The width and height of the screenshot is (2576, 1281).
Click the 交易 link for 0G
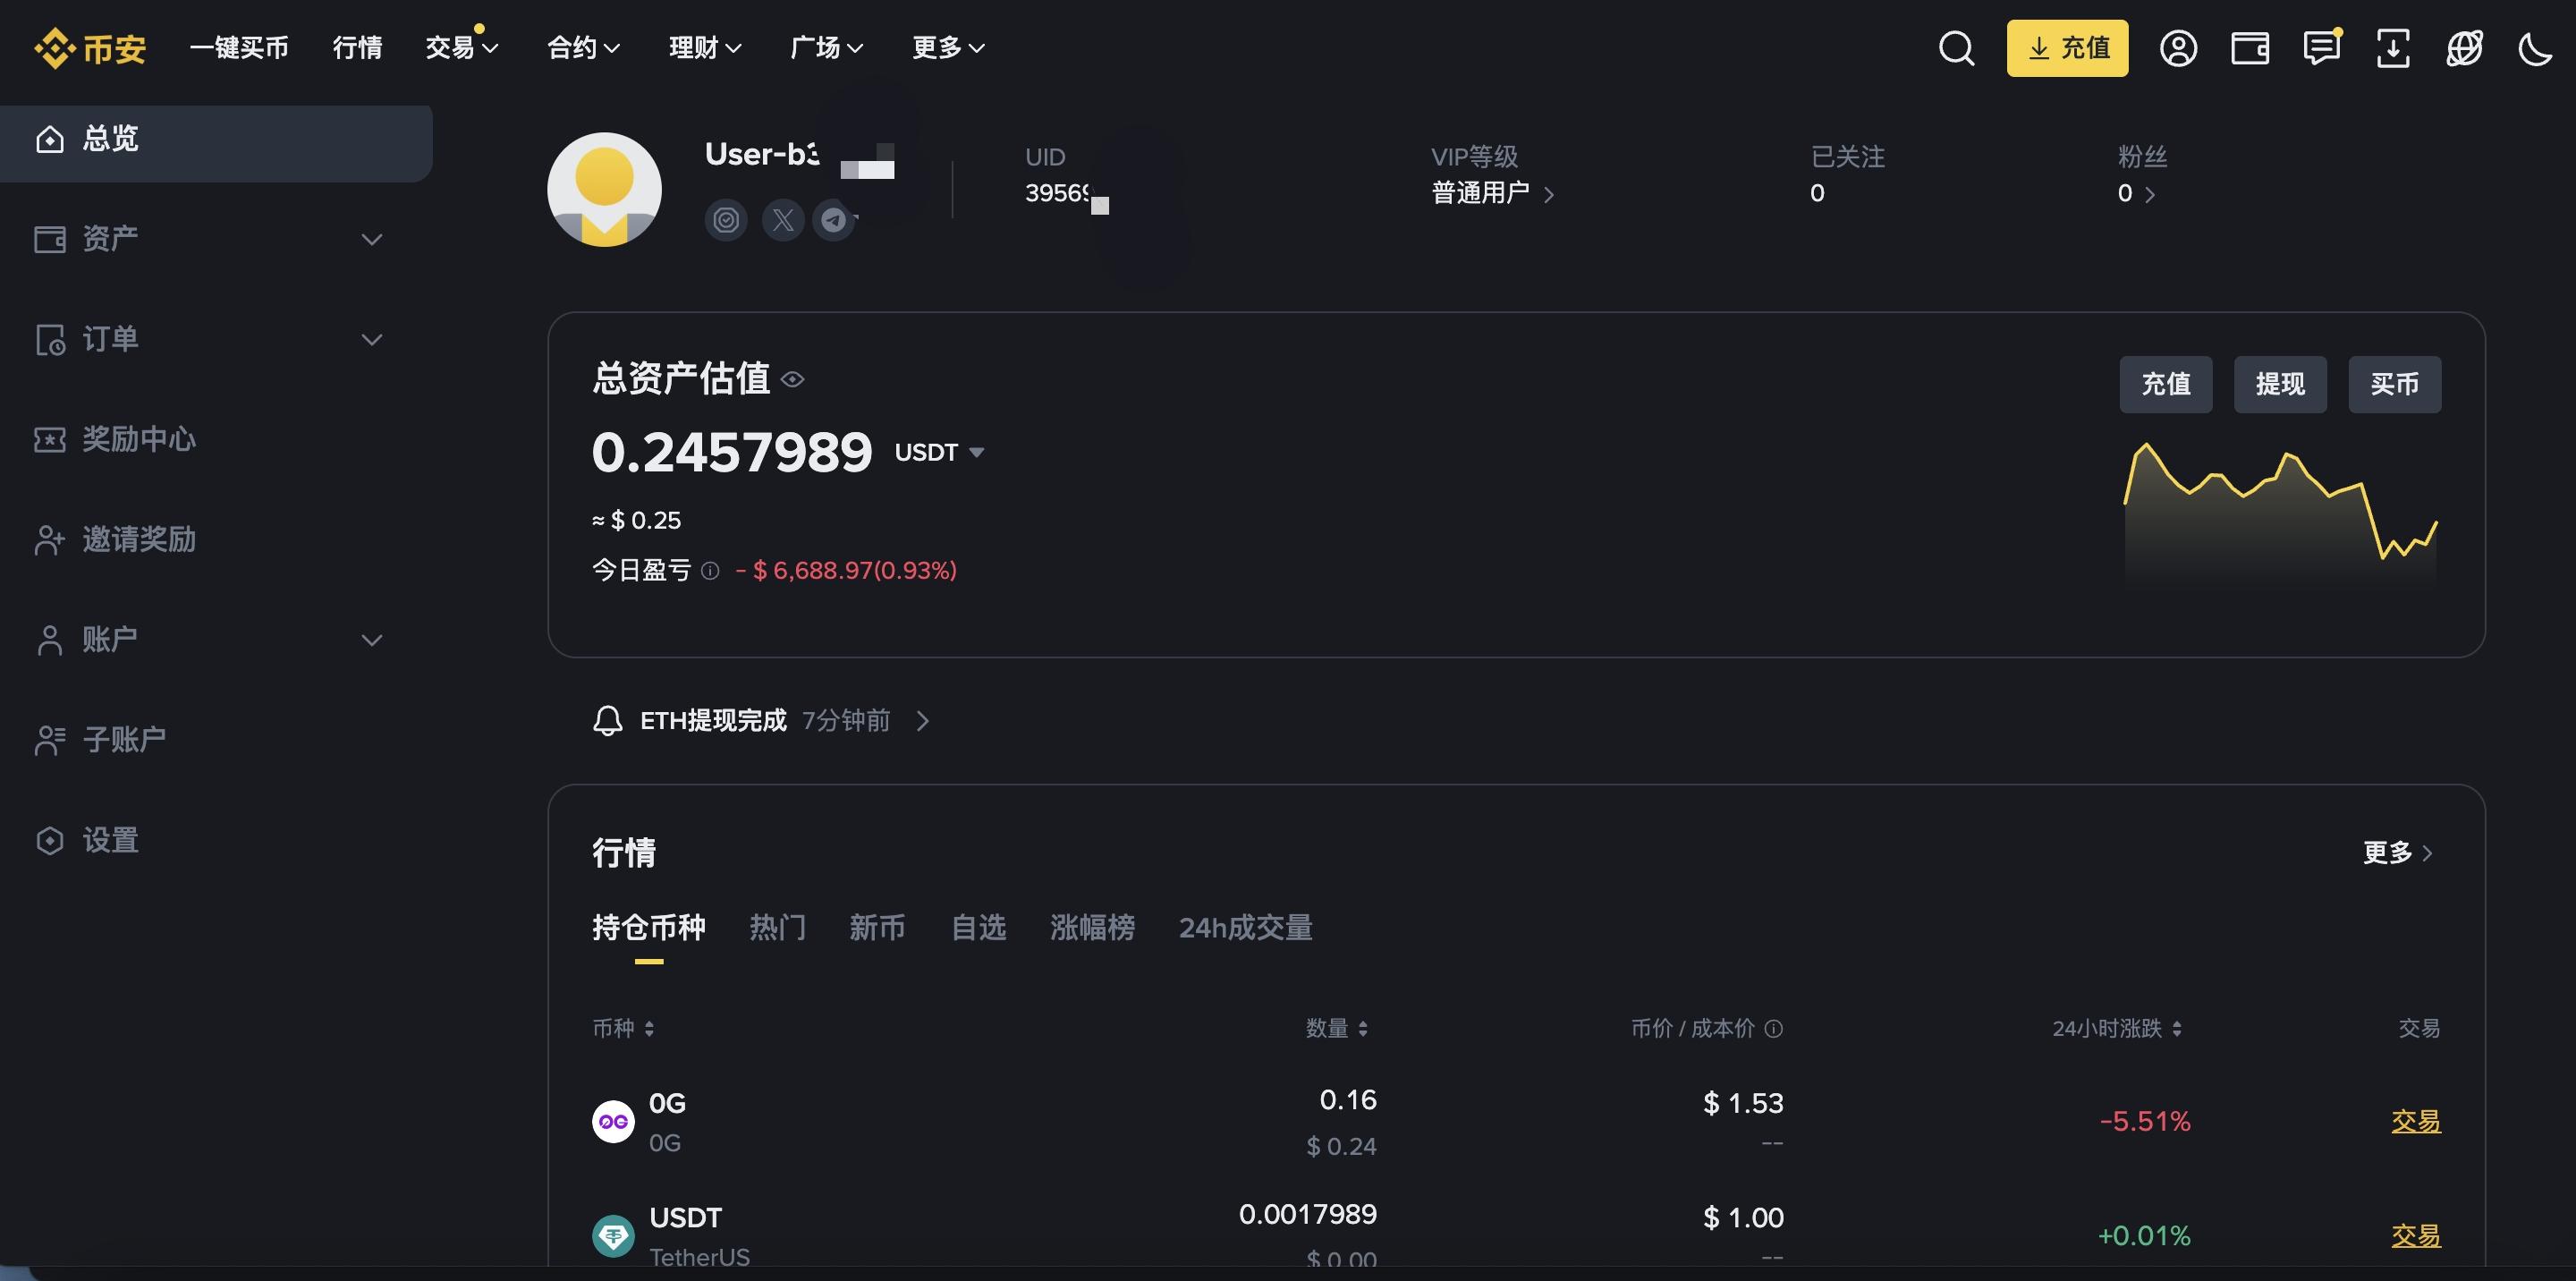(2415, 1121)
